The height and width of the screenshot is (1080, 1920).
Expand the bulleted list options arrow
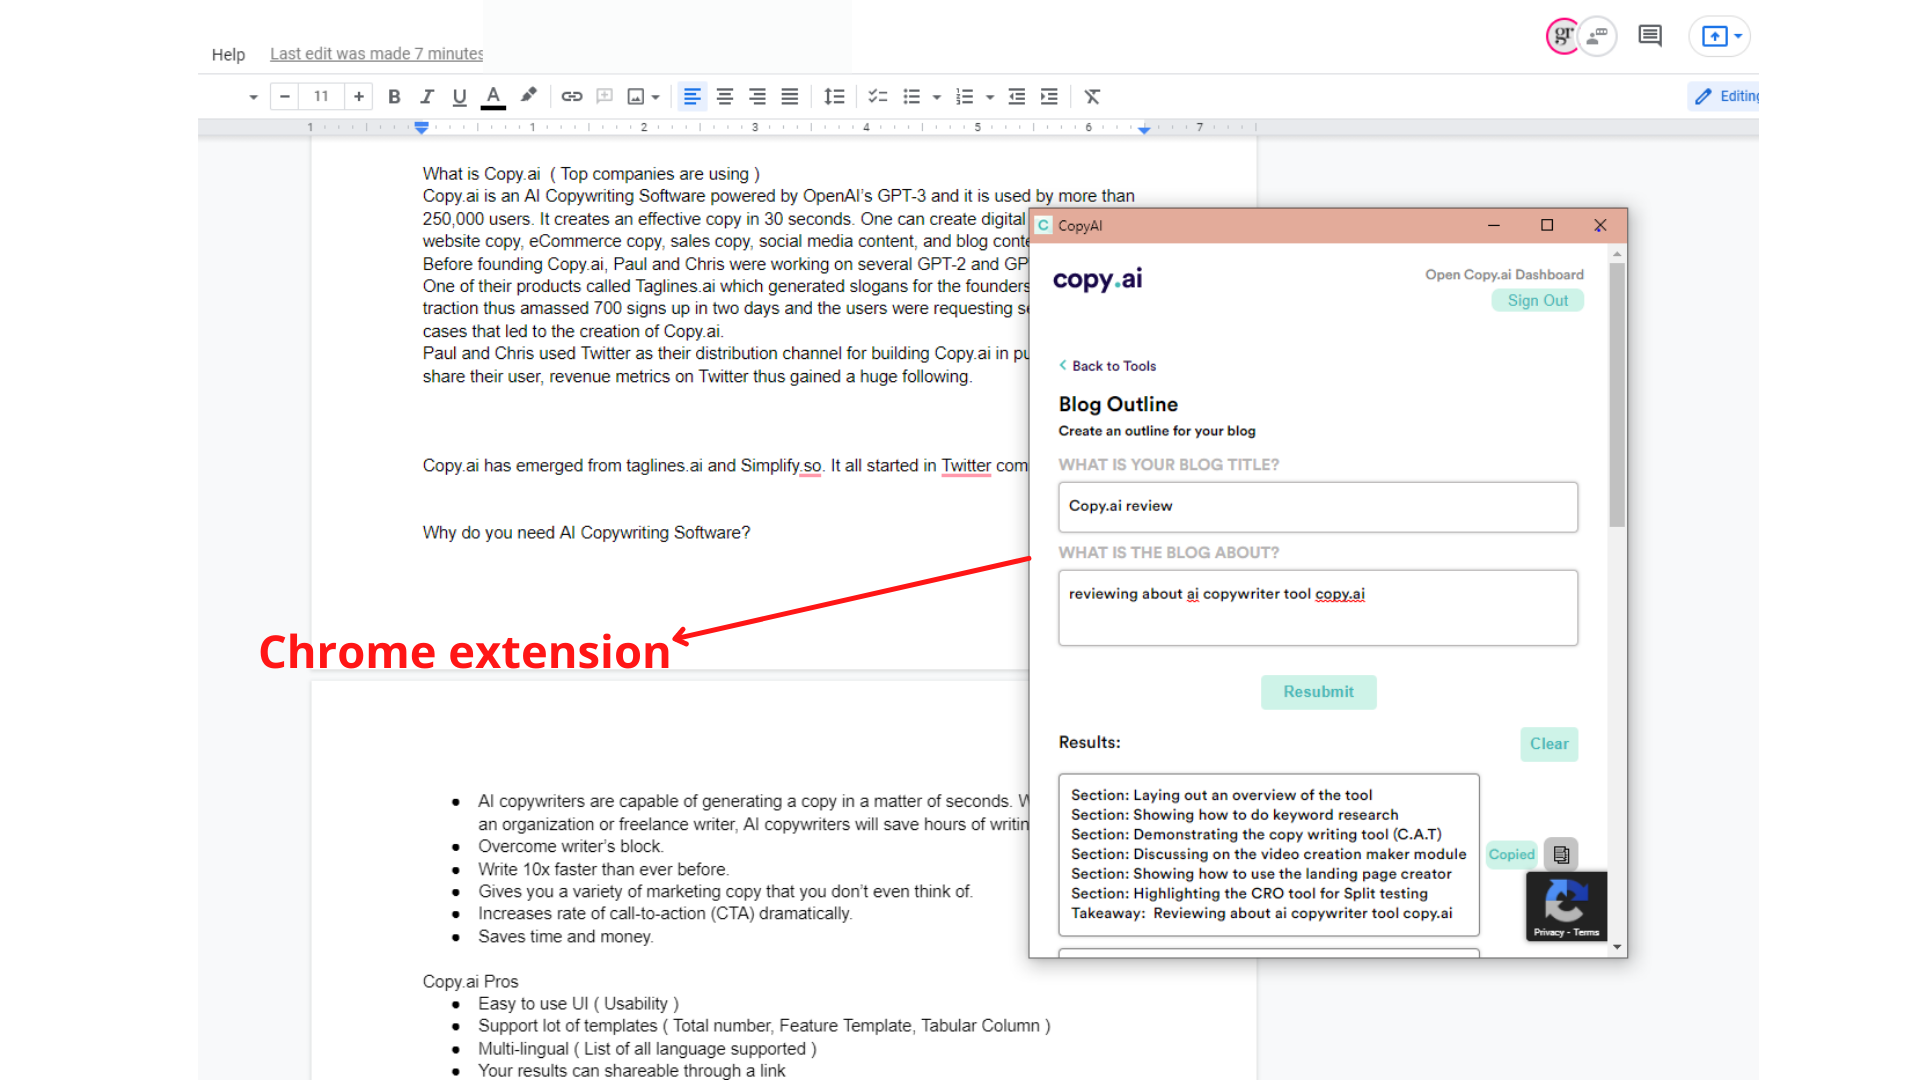937,98
